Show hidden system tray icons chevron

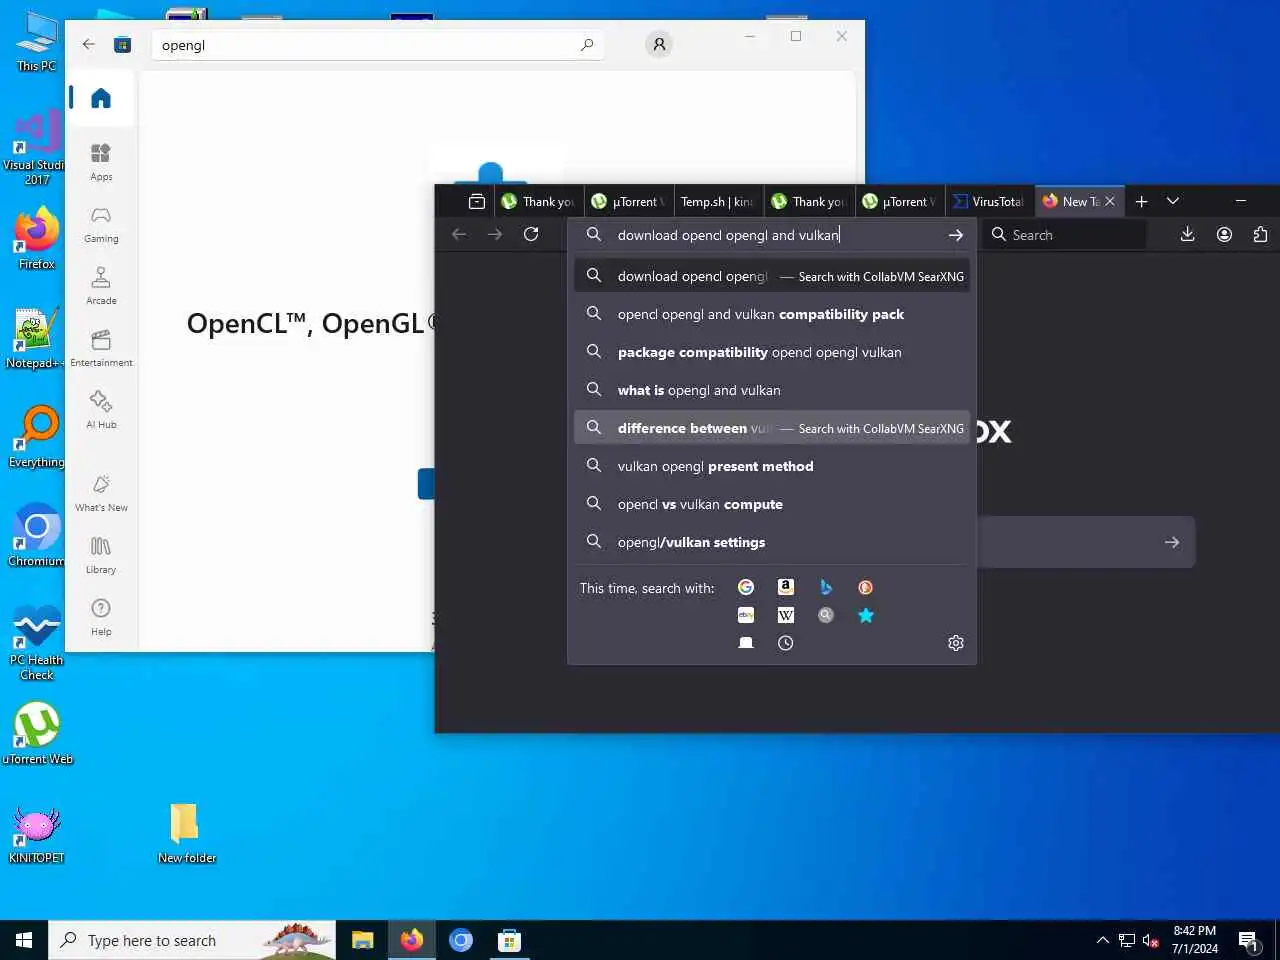(x=1102, y=940)
